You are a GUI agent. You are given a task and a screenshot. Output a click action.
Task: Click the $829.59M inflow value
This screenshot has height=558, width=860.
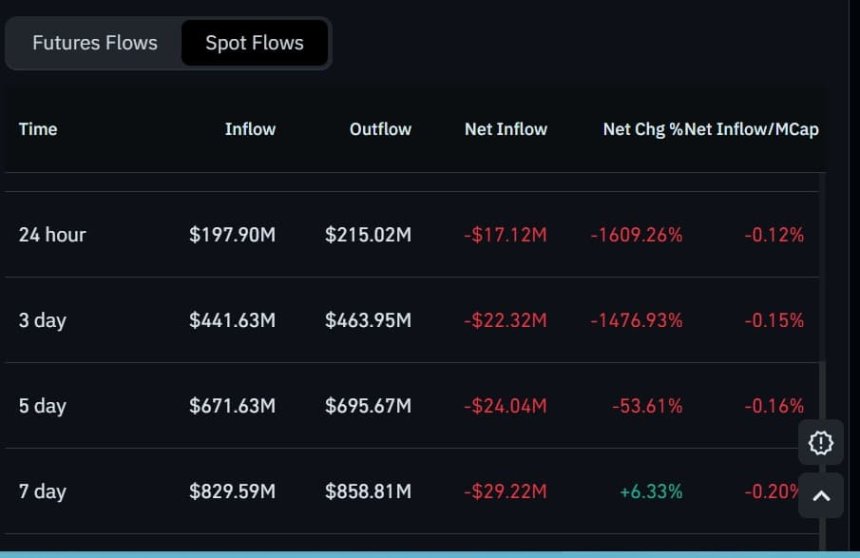pos(232,492)
